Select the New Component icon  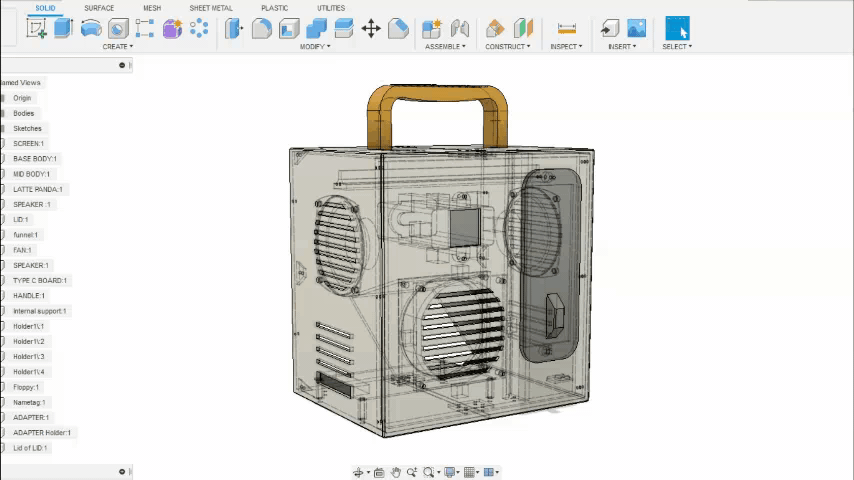click(432, 29)
